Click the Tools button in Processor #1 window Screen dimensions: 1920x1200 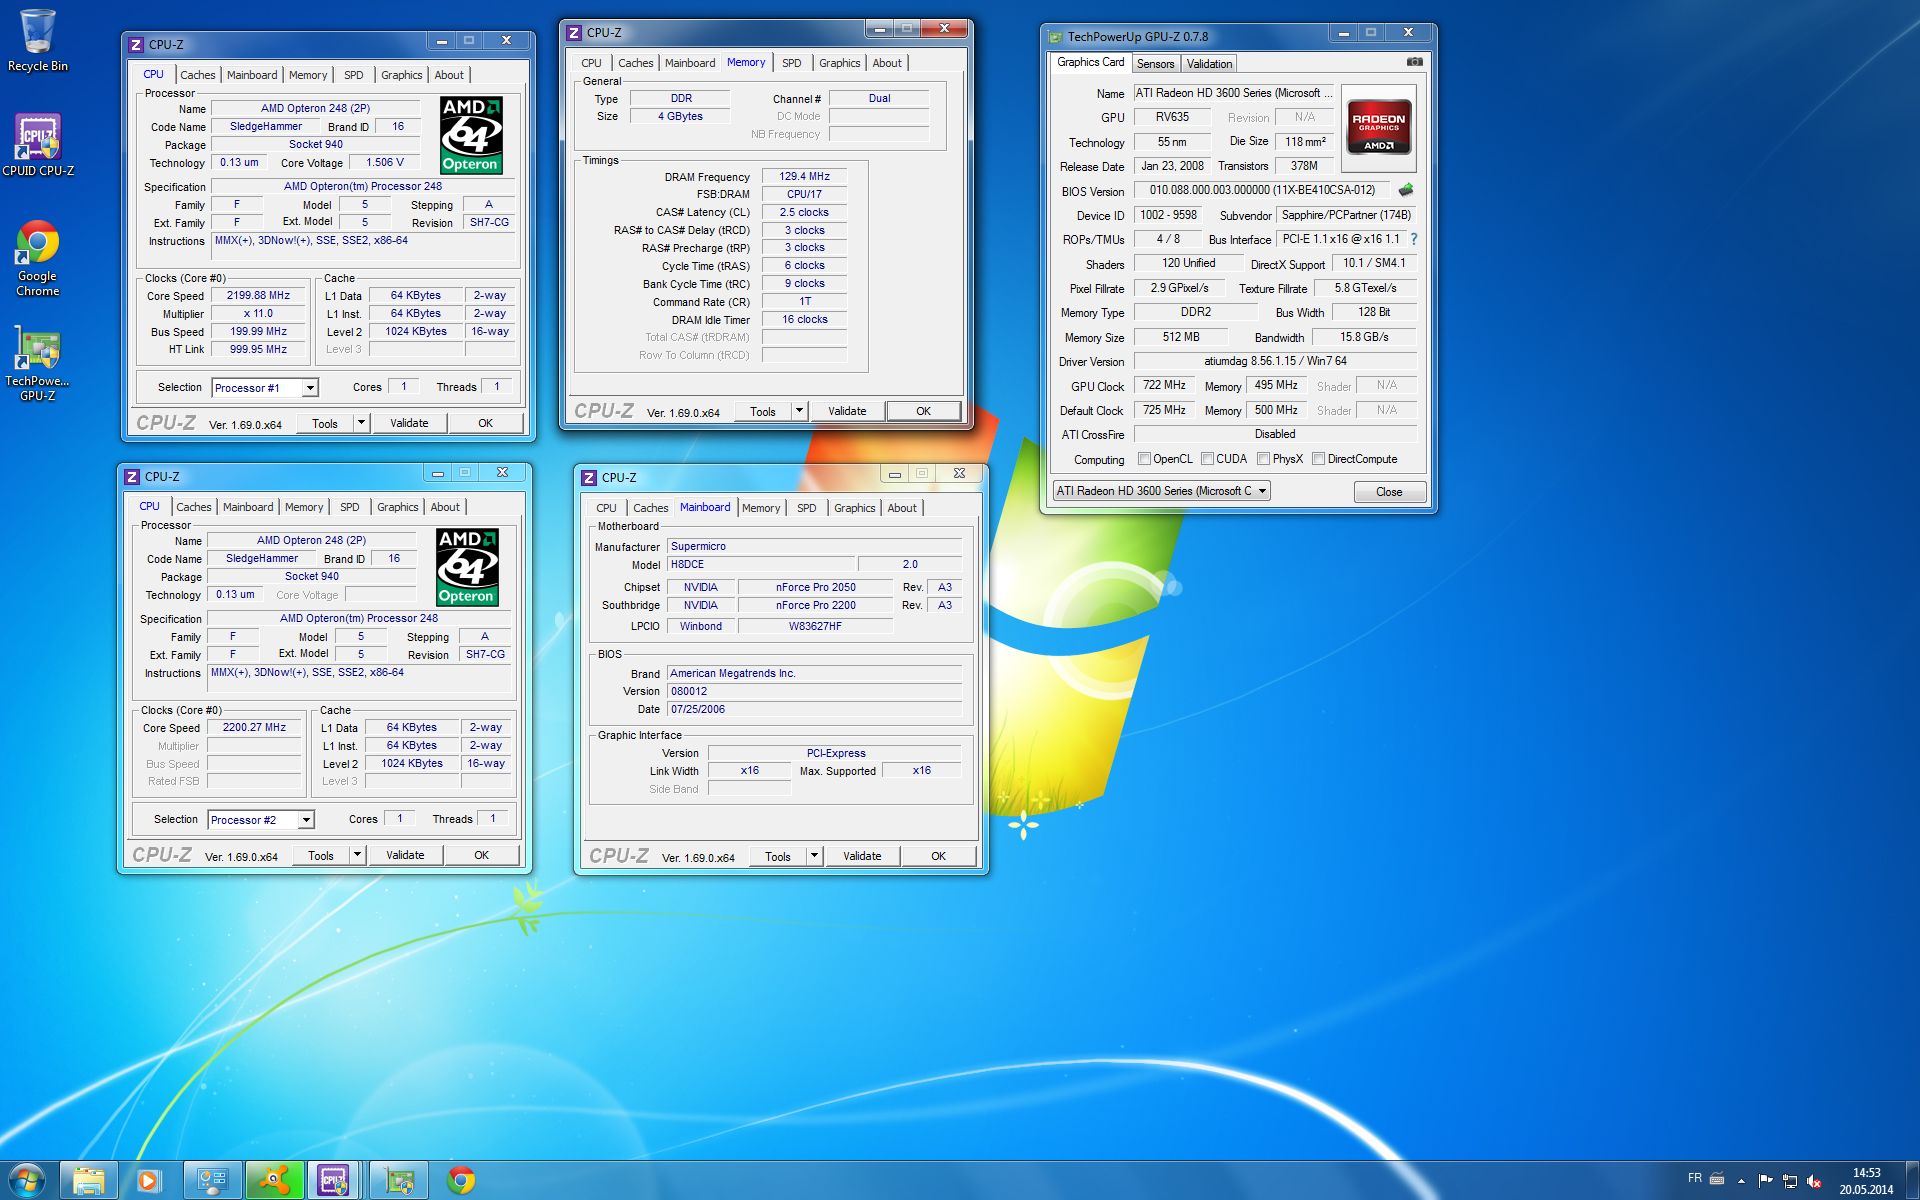point(325,423)
